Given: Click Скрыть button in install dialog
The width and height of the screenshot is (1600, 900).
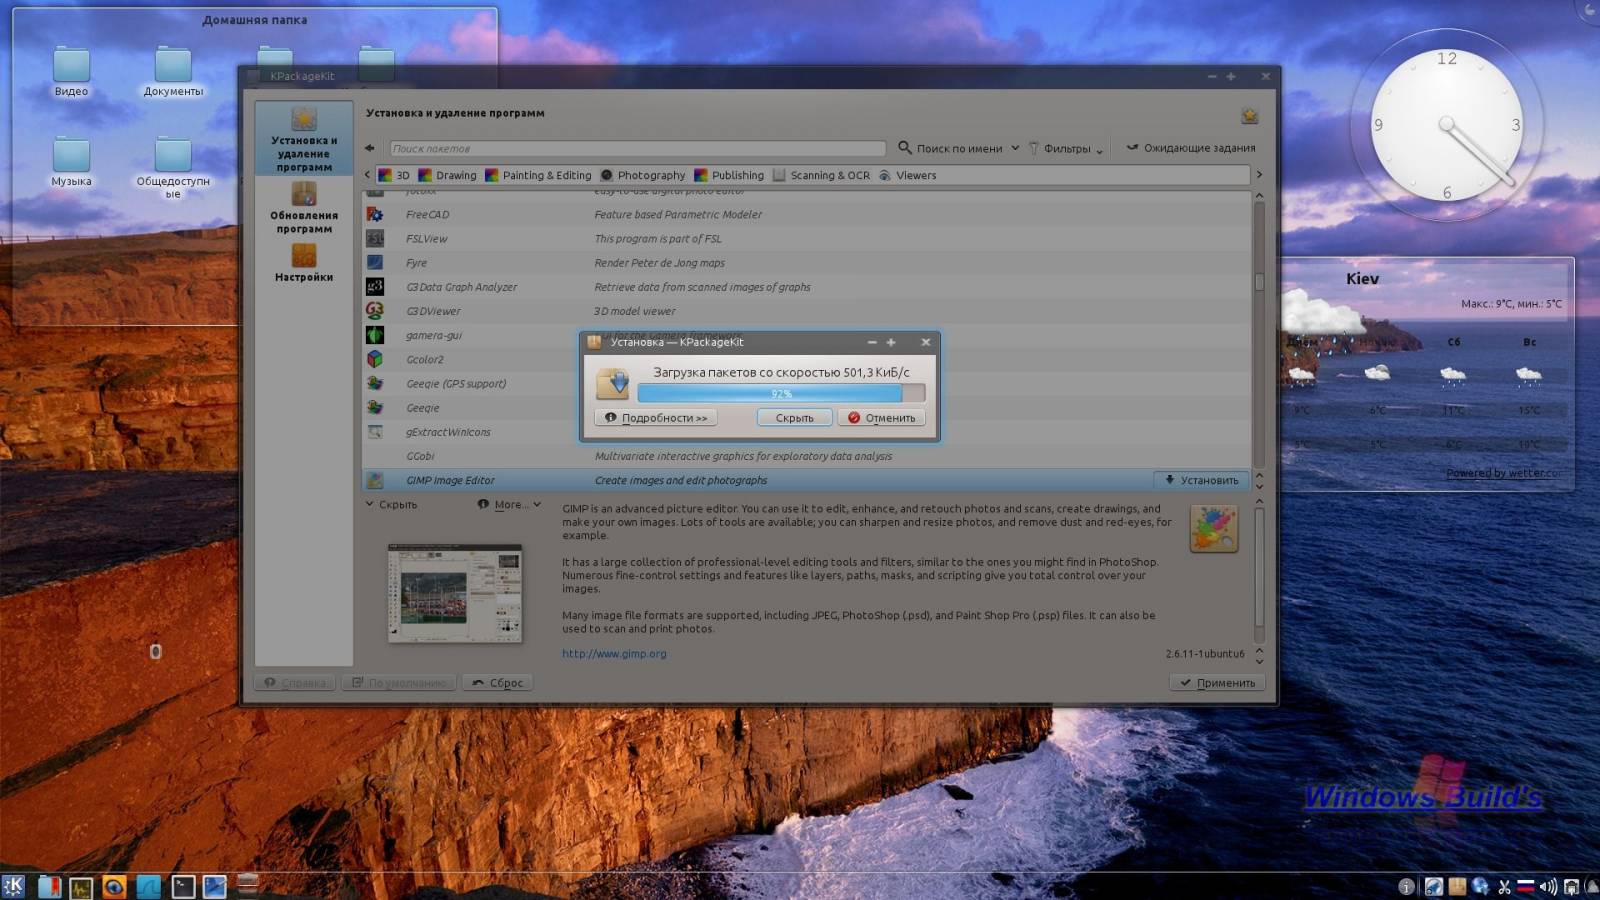Looking at the screenshot, I should pos(795,418).
